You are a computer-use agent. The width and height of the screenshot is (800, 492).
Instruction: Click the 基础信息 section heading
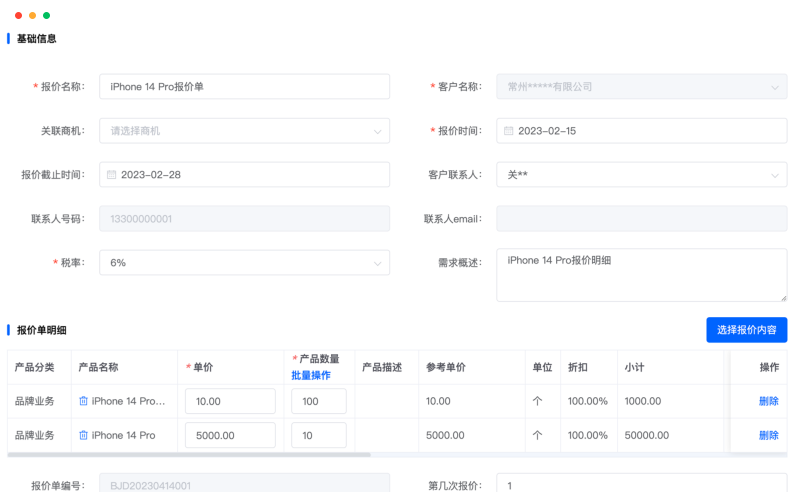[36, 39]
